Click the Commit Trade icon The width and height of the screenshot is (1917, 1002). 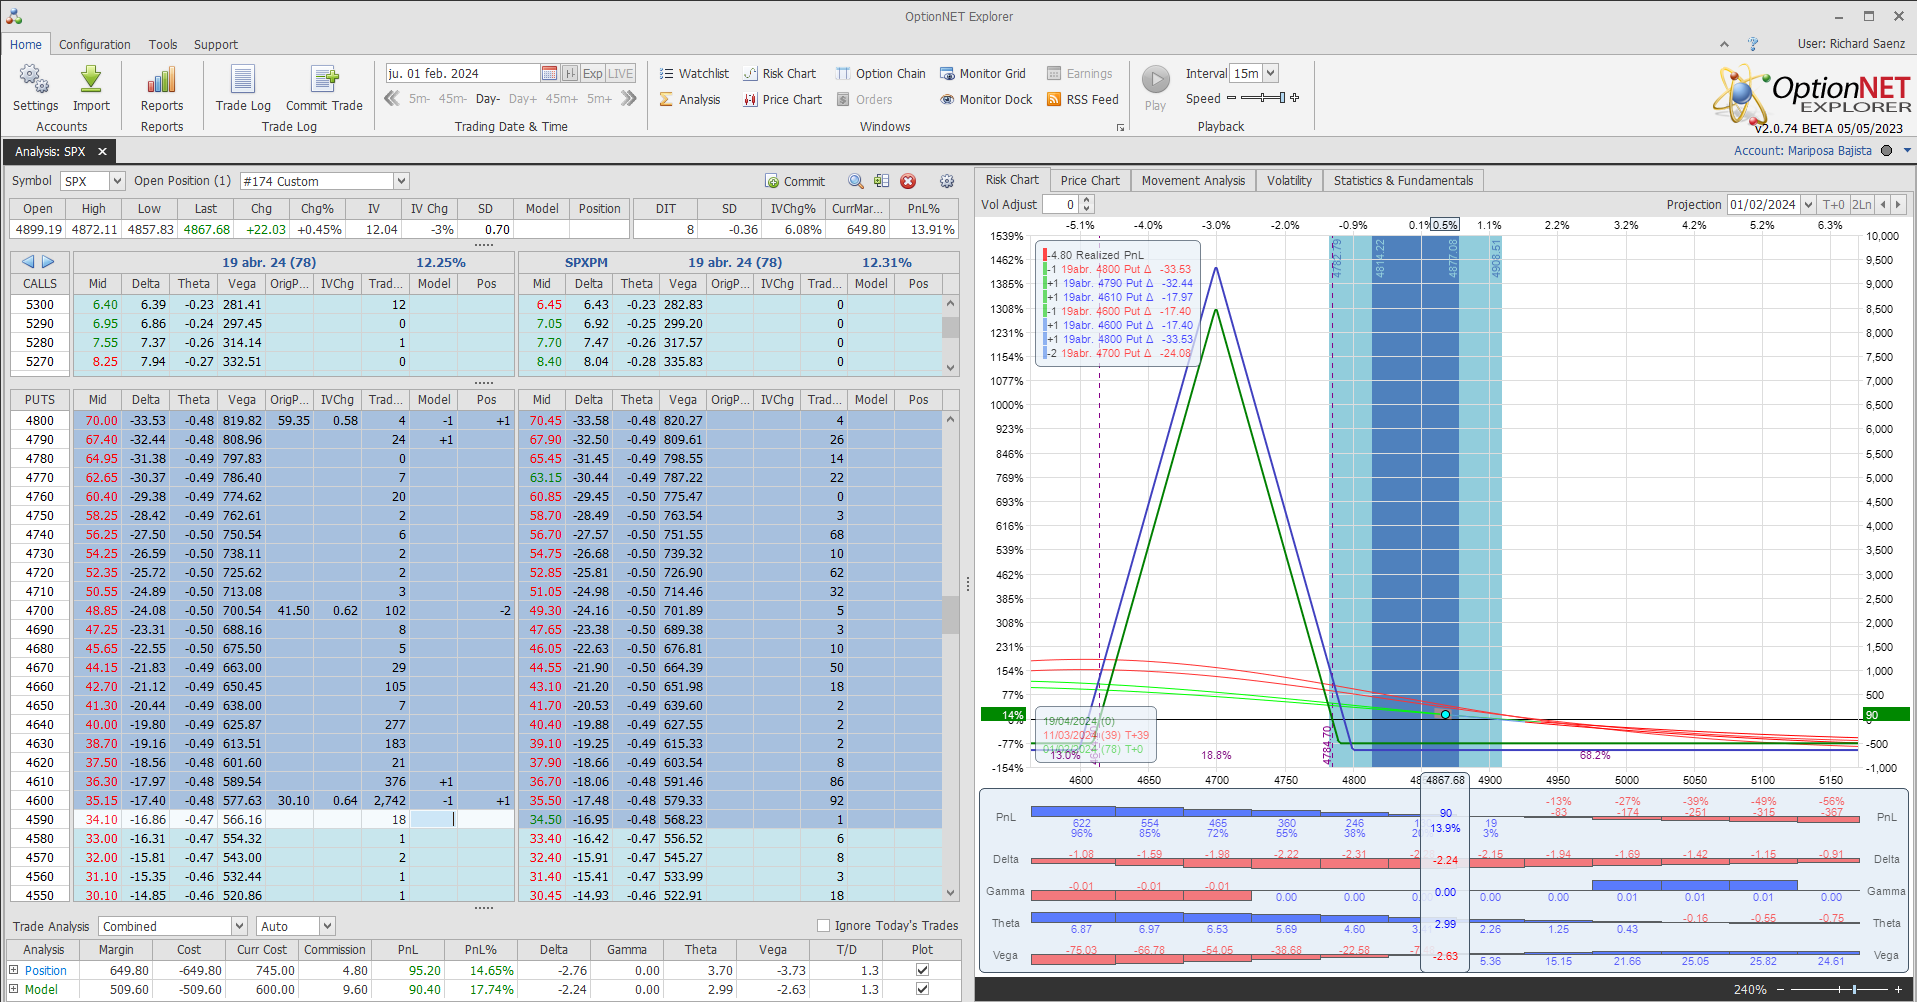tap(324, 80)
